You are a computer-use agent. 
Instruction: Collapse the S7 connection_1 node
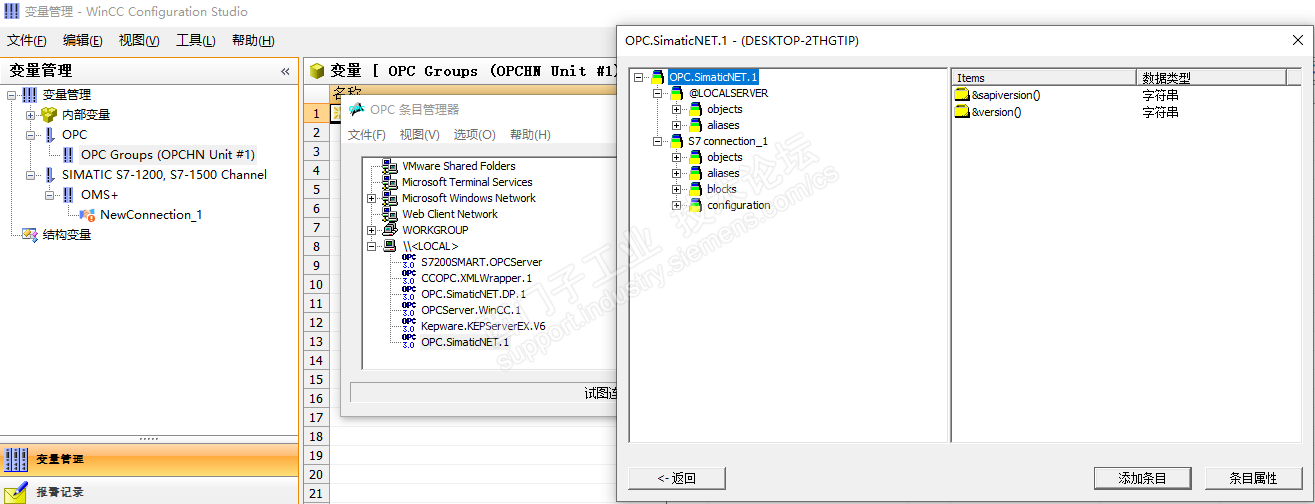658,141
